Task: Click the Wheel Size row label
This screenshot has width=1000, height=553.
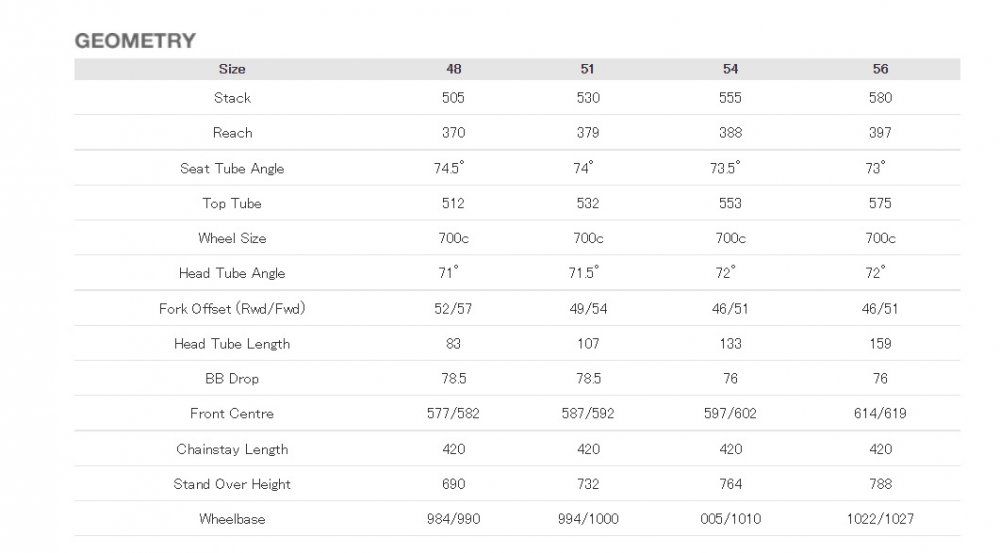Action: coord(232,239)
